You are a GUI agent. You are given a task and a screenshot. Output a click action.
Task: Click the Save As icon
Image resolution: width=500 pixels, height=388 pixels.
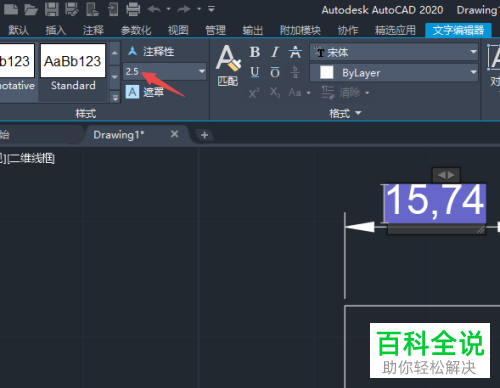click(72, 9)
